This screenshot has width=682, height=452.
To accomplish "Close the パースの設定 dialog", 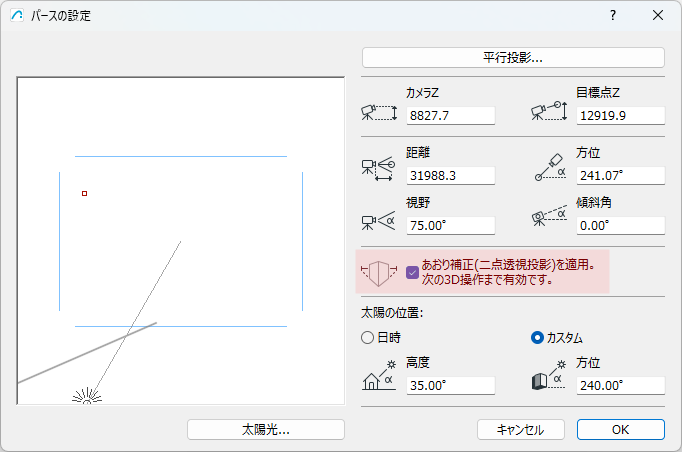I will tap(658, 16).
